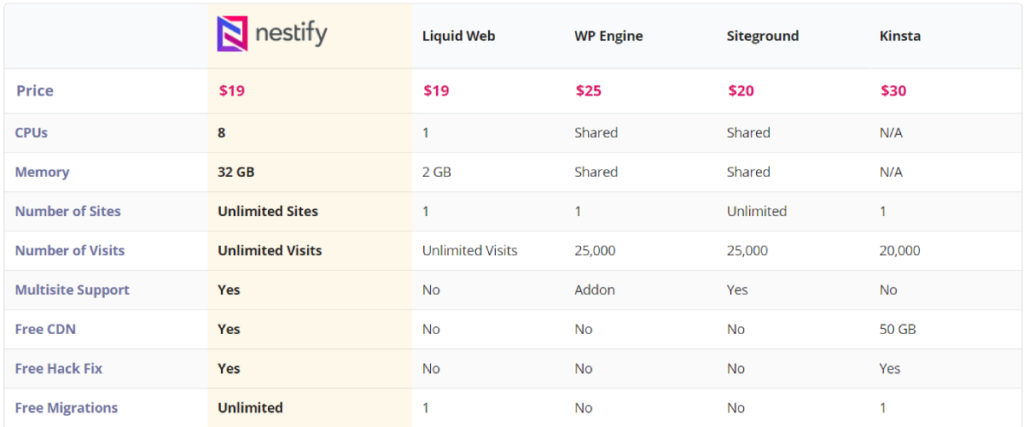Click the Number of Sites label

pos(68,212)
